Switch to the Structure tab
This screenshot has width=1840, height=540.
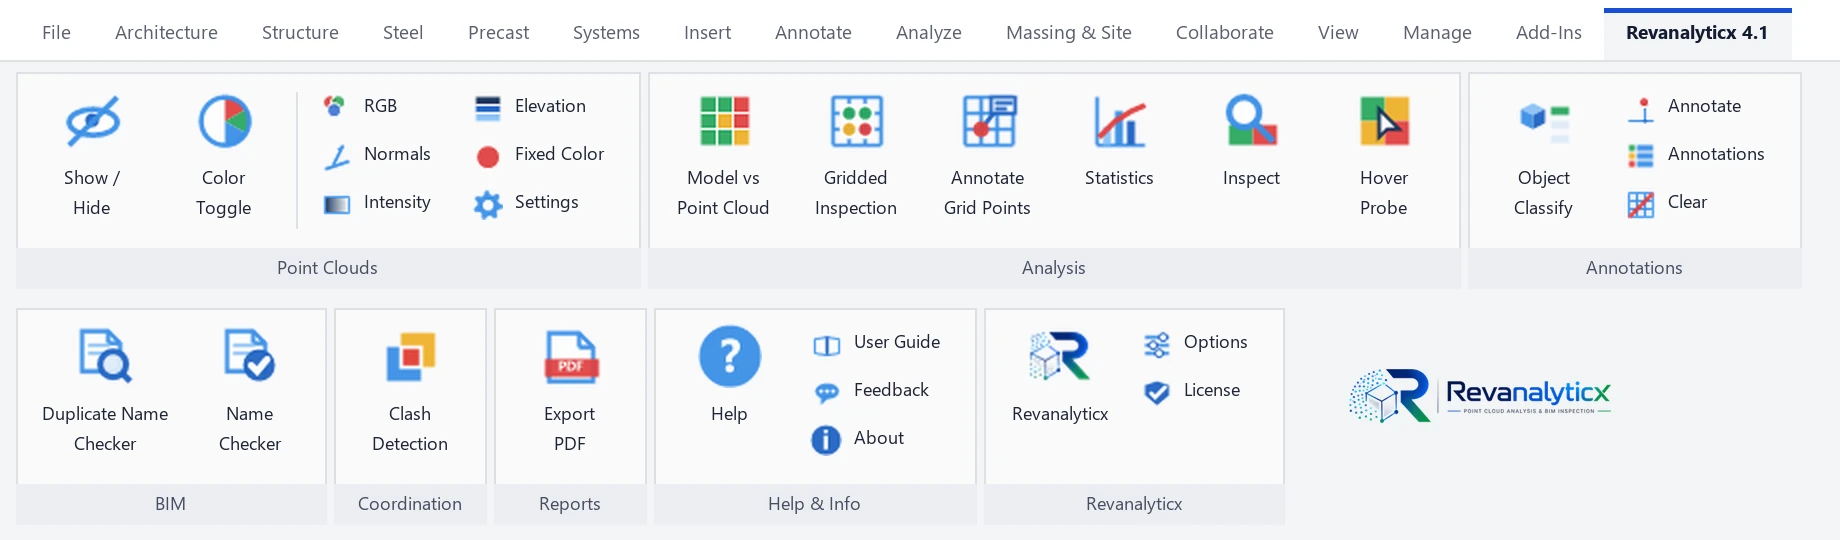click(300, 33)
